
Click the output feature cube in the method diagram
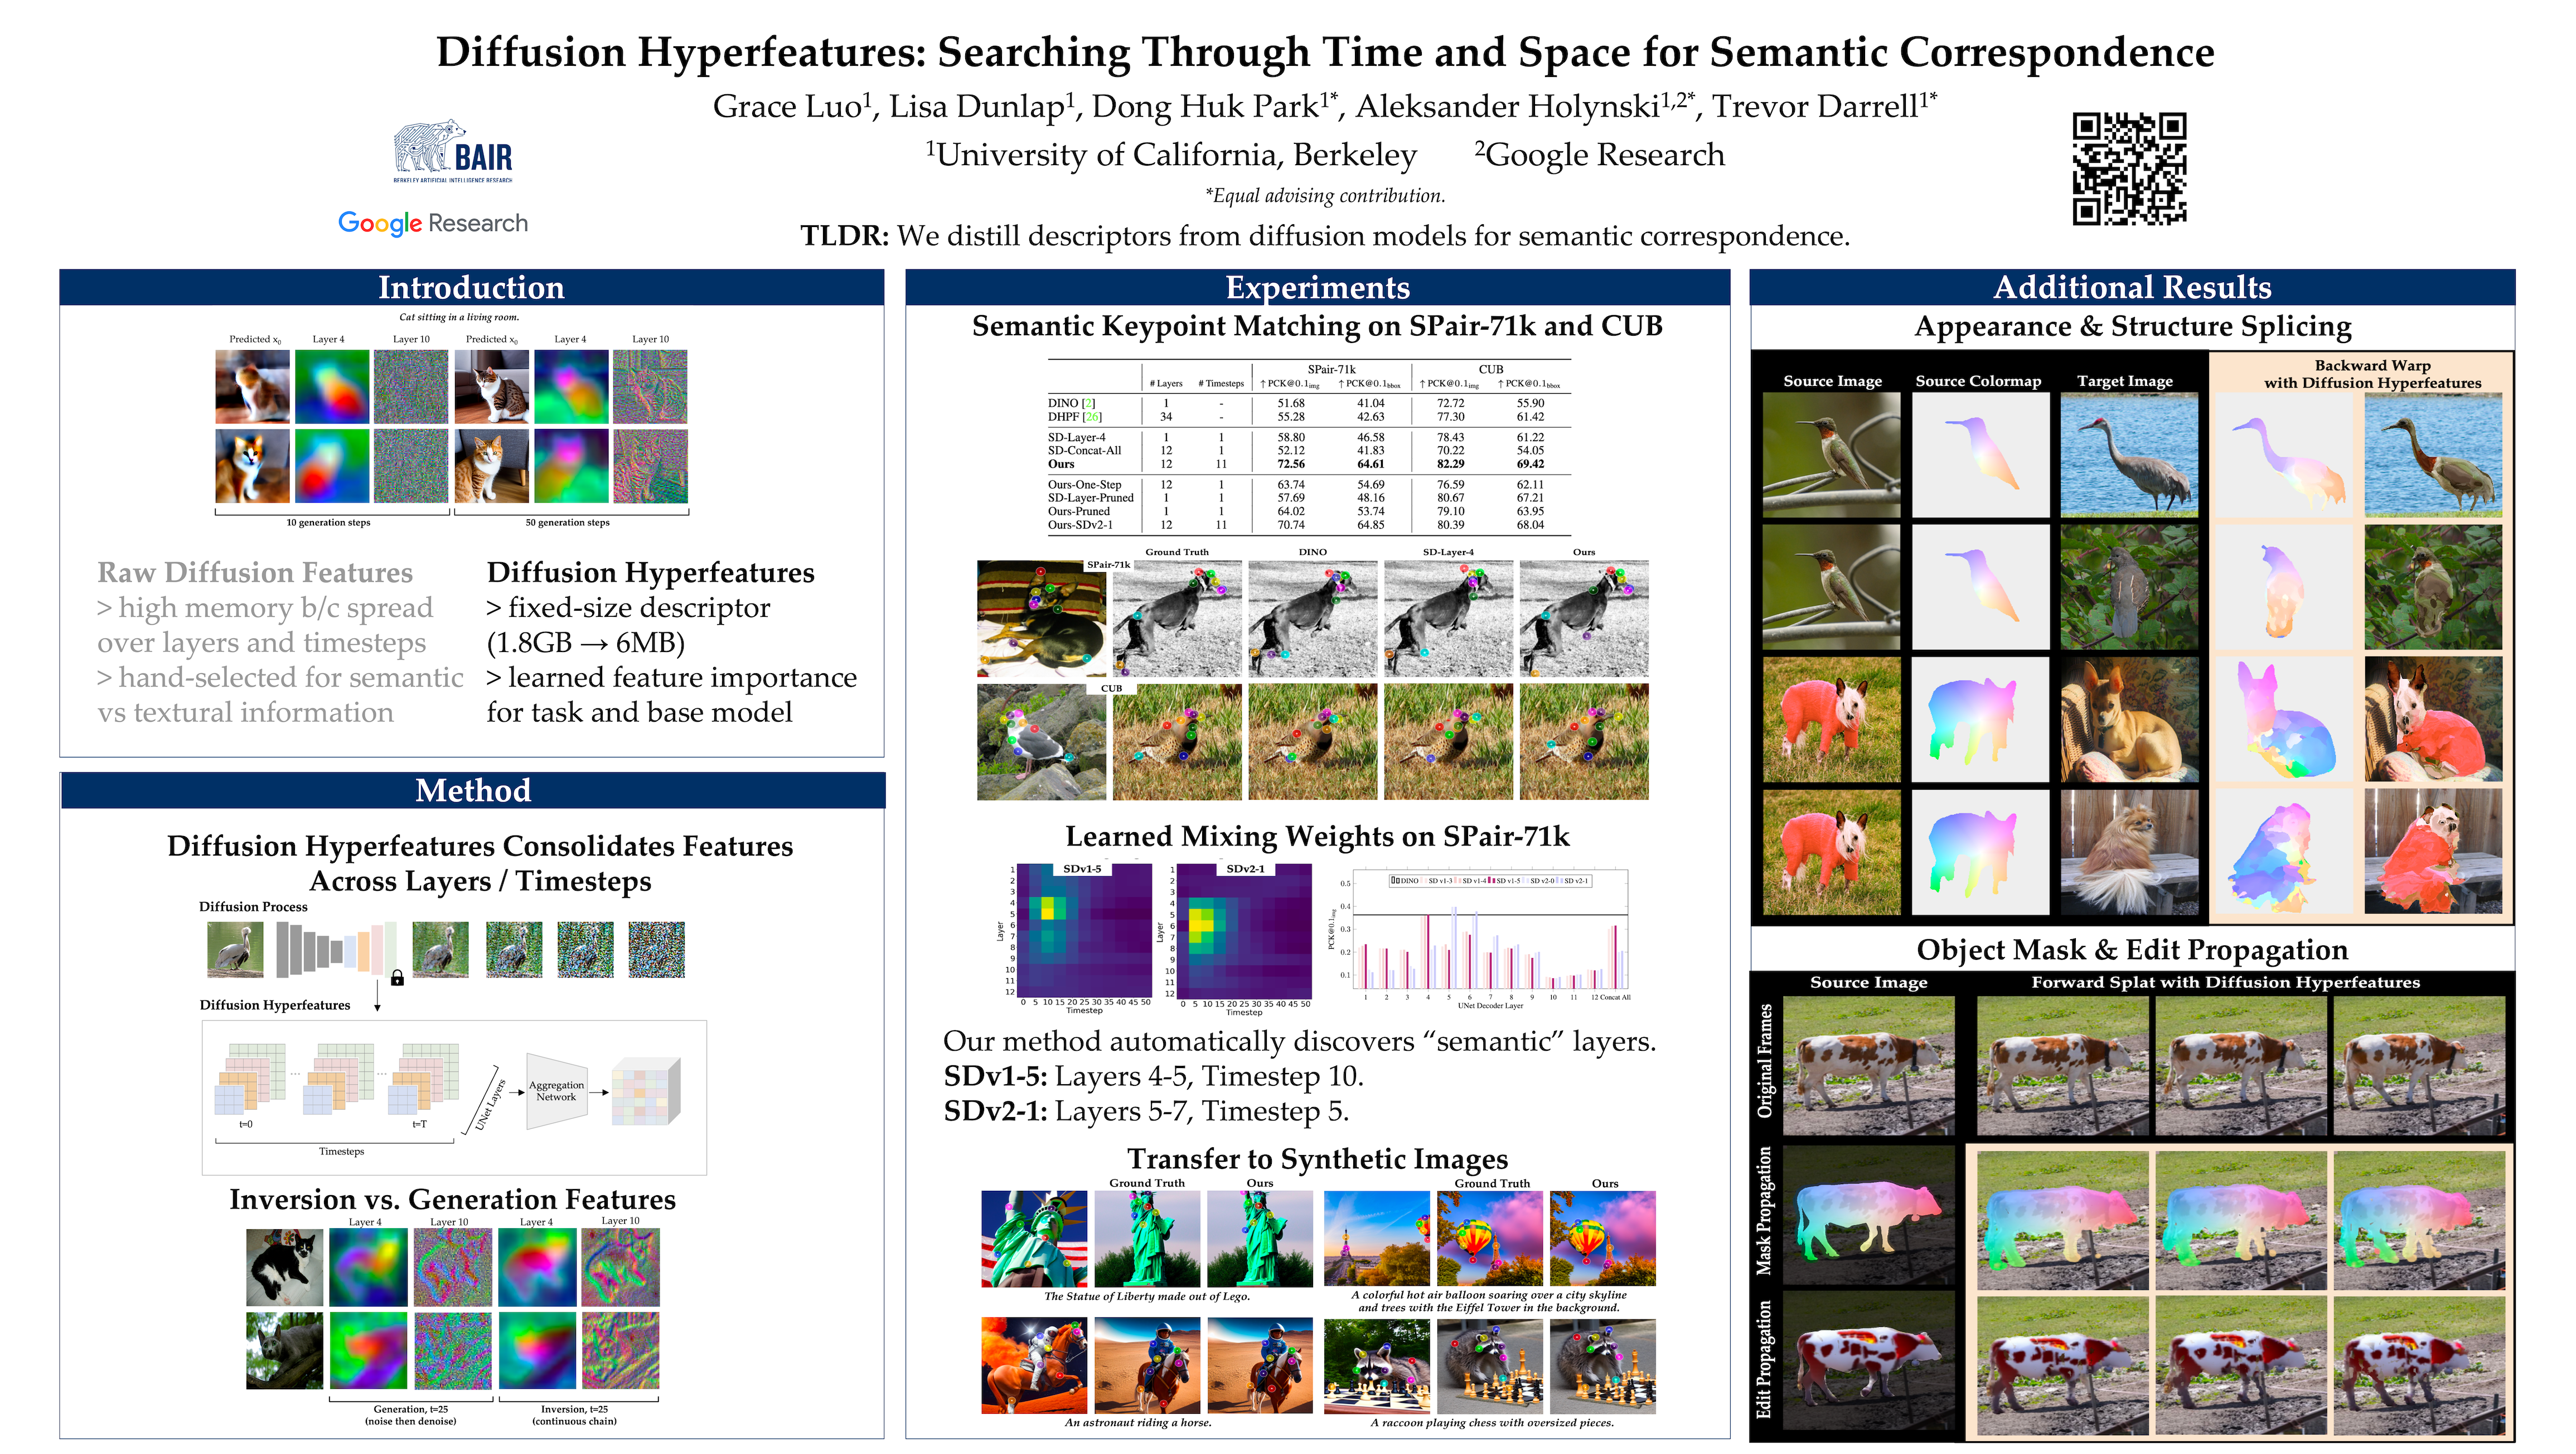pyautogui.click(x=645, y=1091)
